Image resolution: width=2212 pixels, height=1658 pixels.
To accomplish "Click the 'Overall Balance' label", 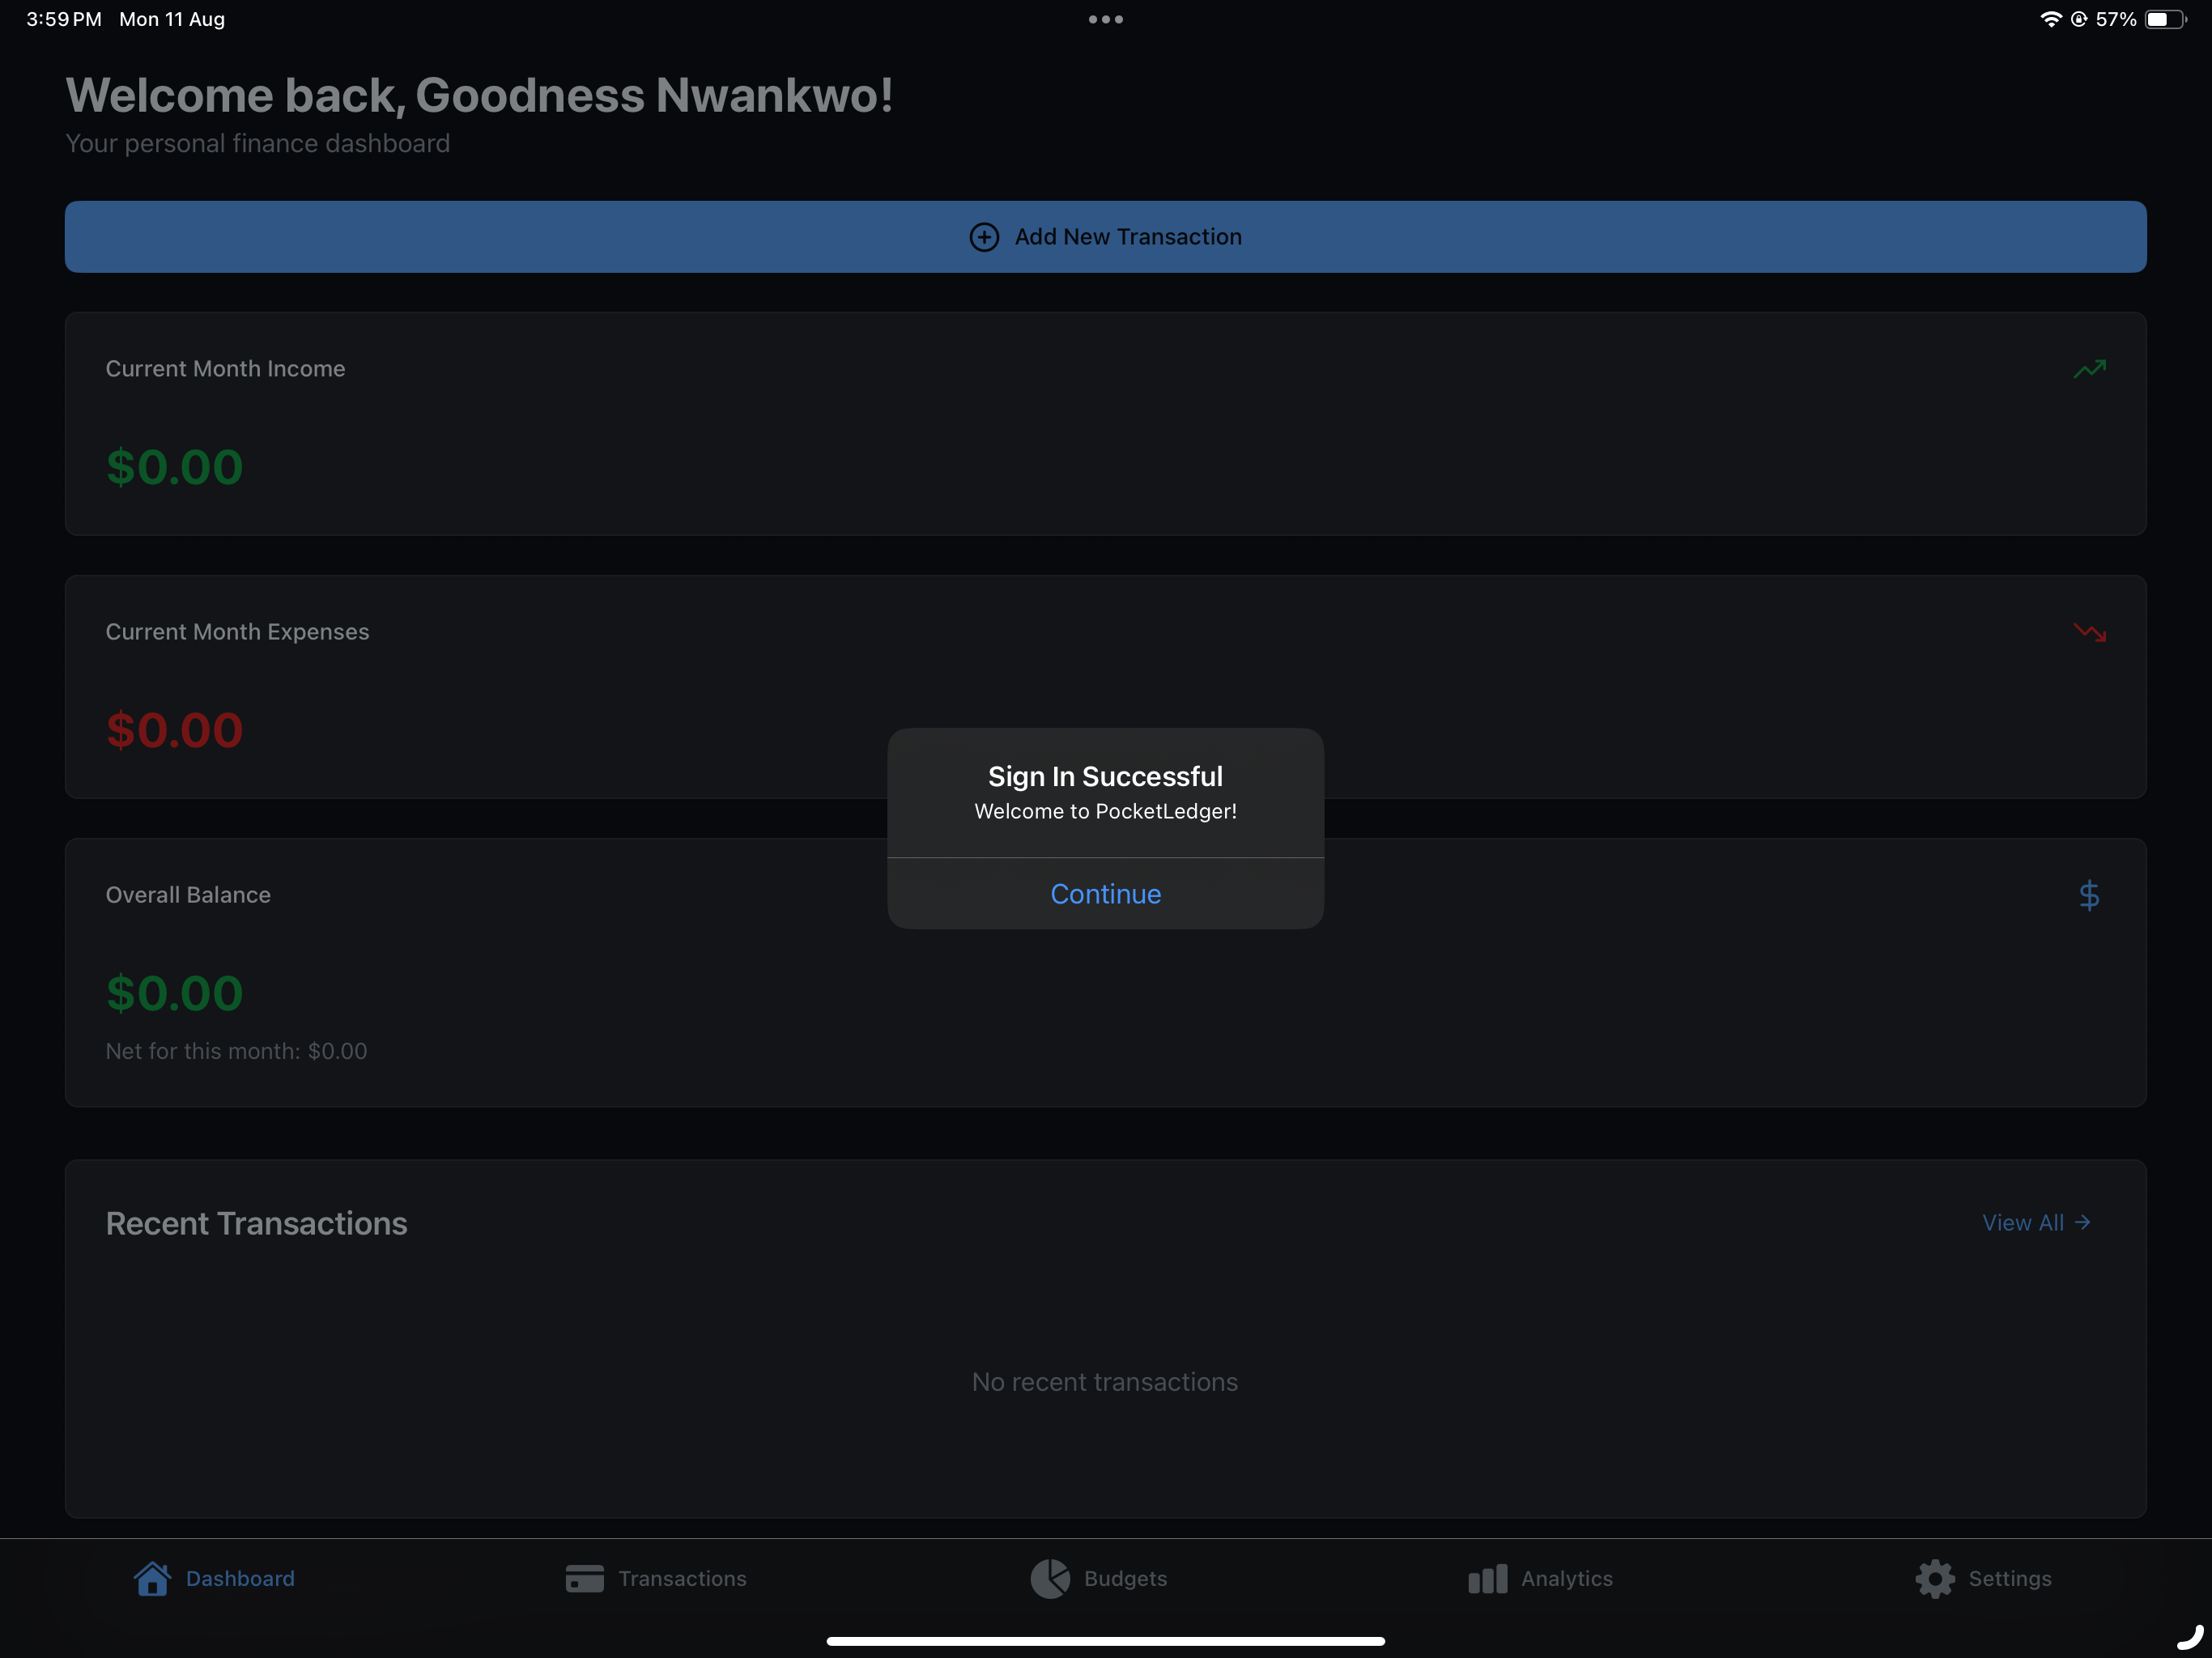I will (188, 895).
